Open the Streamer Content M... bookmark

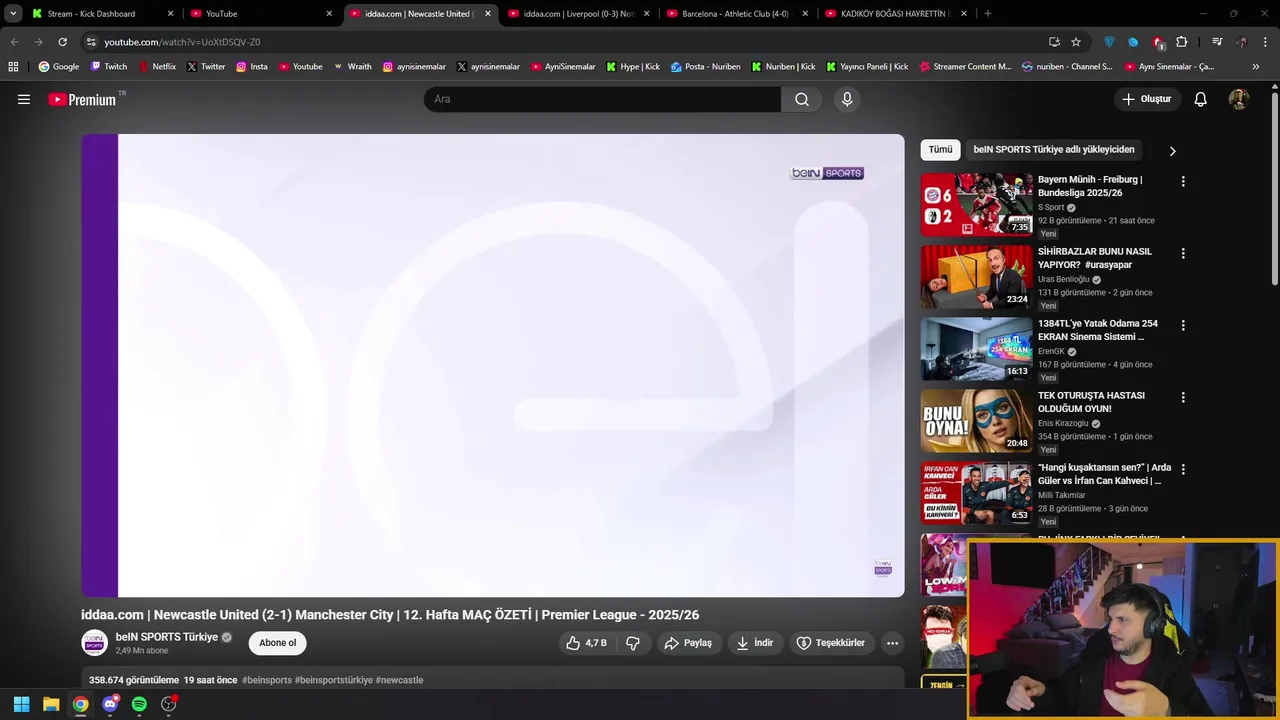[x=965, y=67]
